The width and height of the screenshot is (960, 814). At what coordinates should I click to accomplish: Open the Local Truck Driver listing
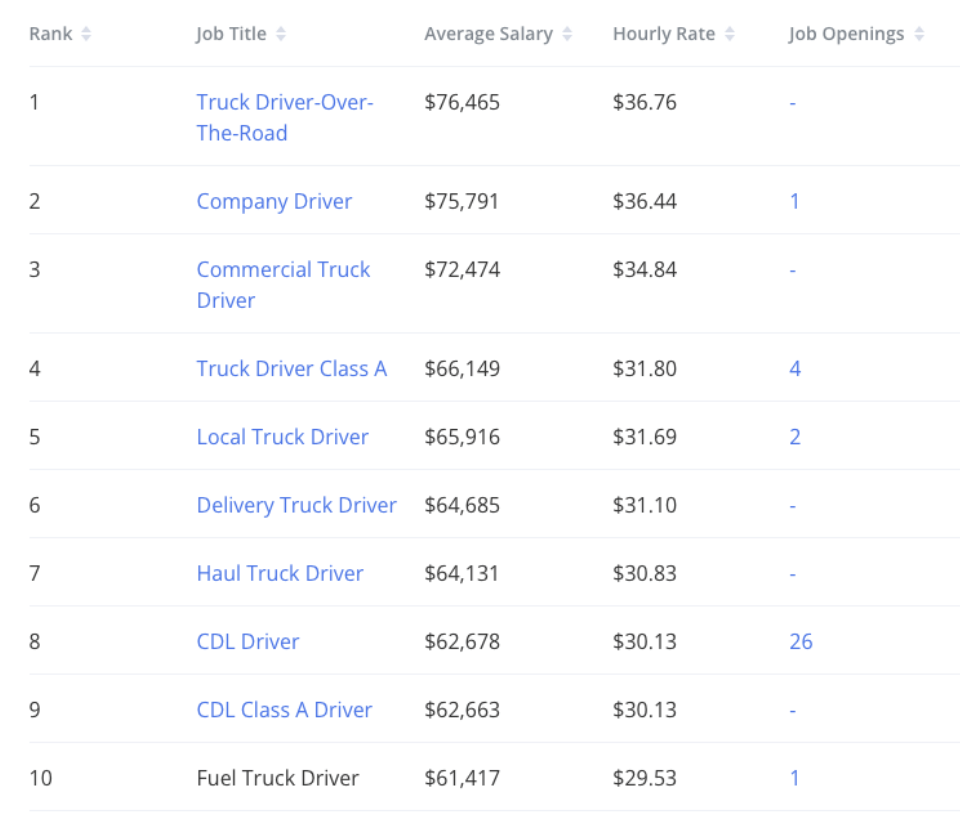(x=283, y=437)
